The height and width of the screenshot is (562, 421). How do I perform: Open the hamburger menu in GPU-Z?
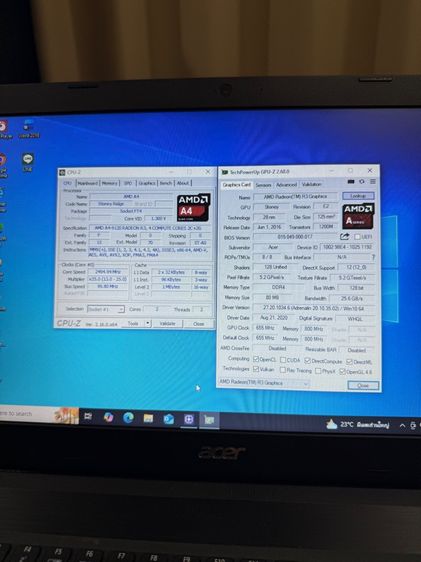coord(373,182)
